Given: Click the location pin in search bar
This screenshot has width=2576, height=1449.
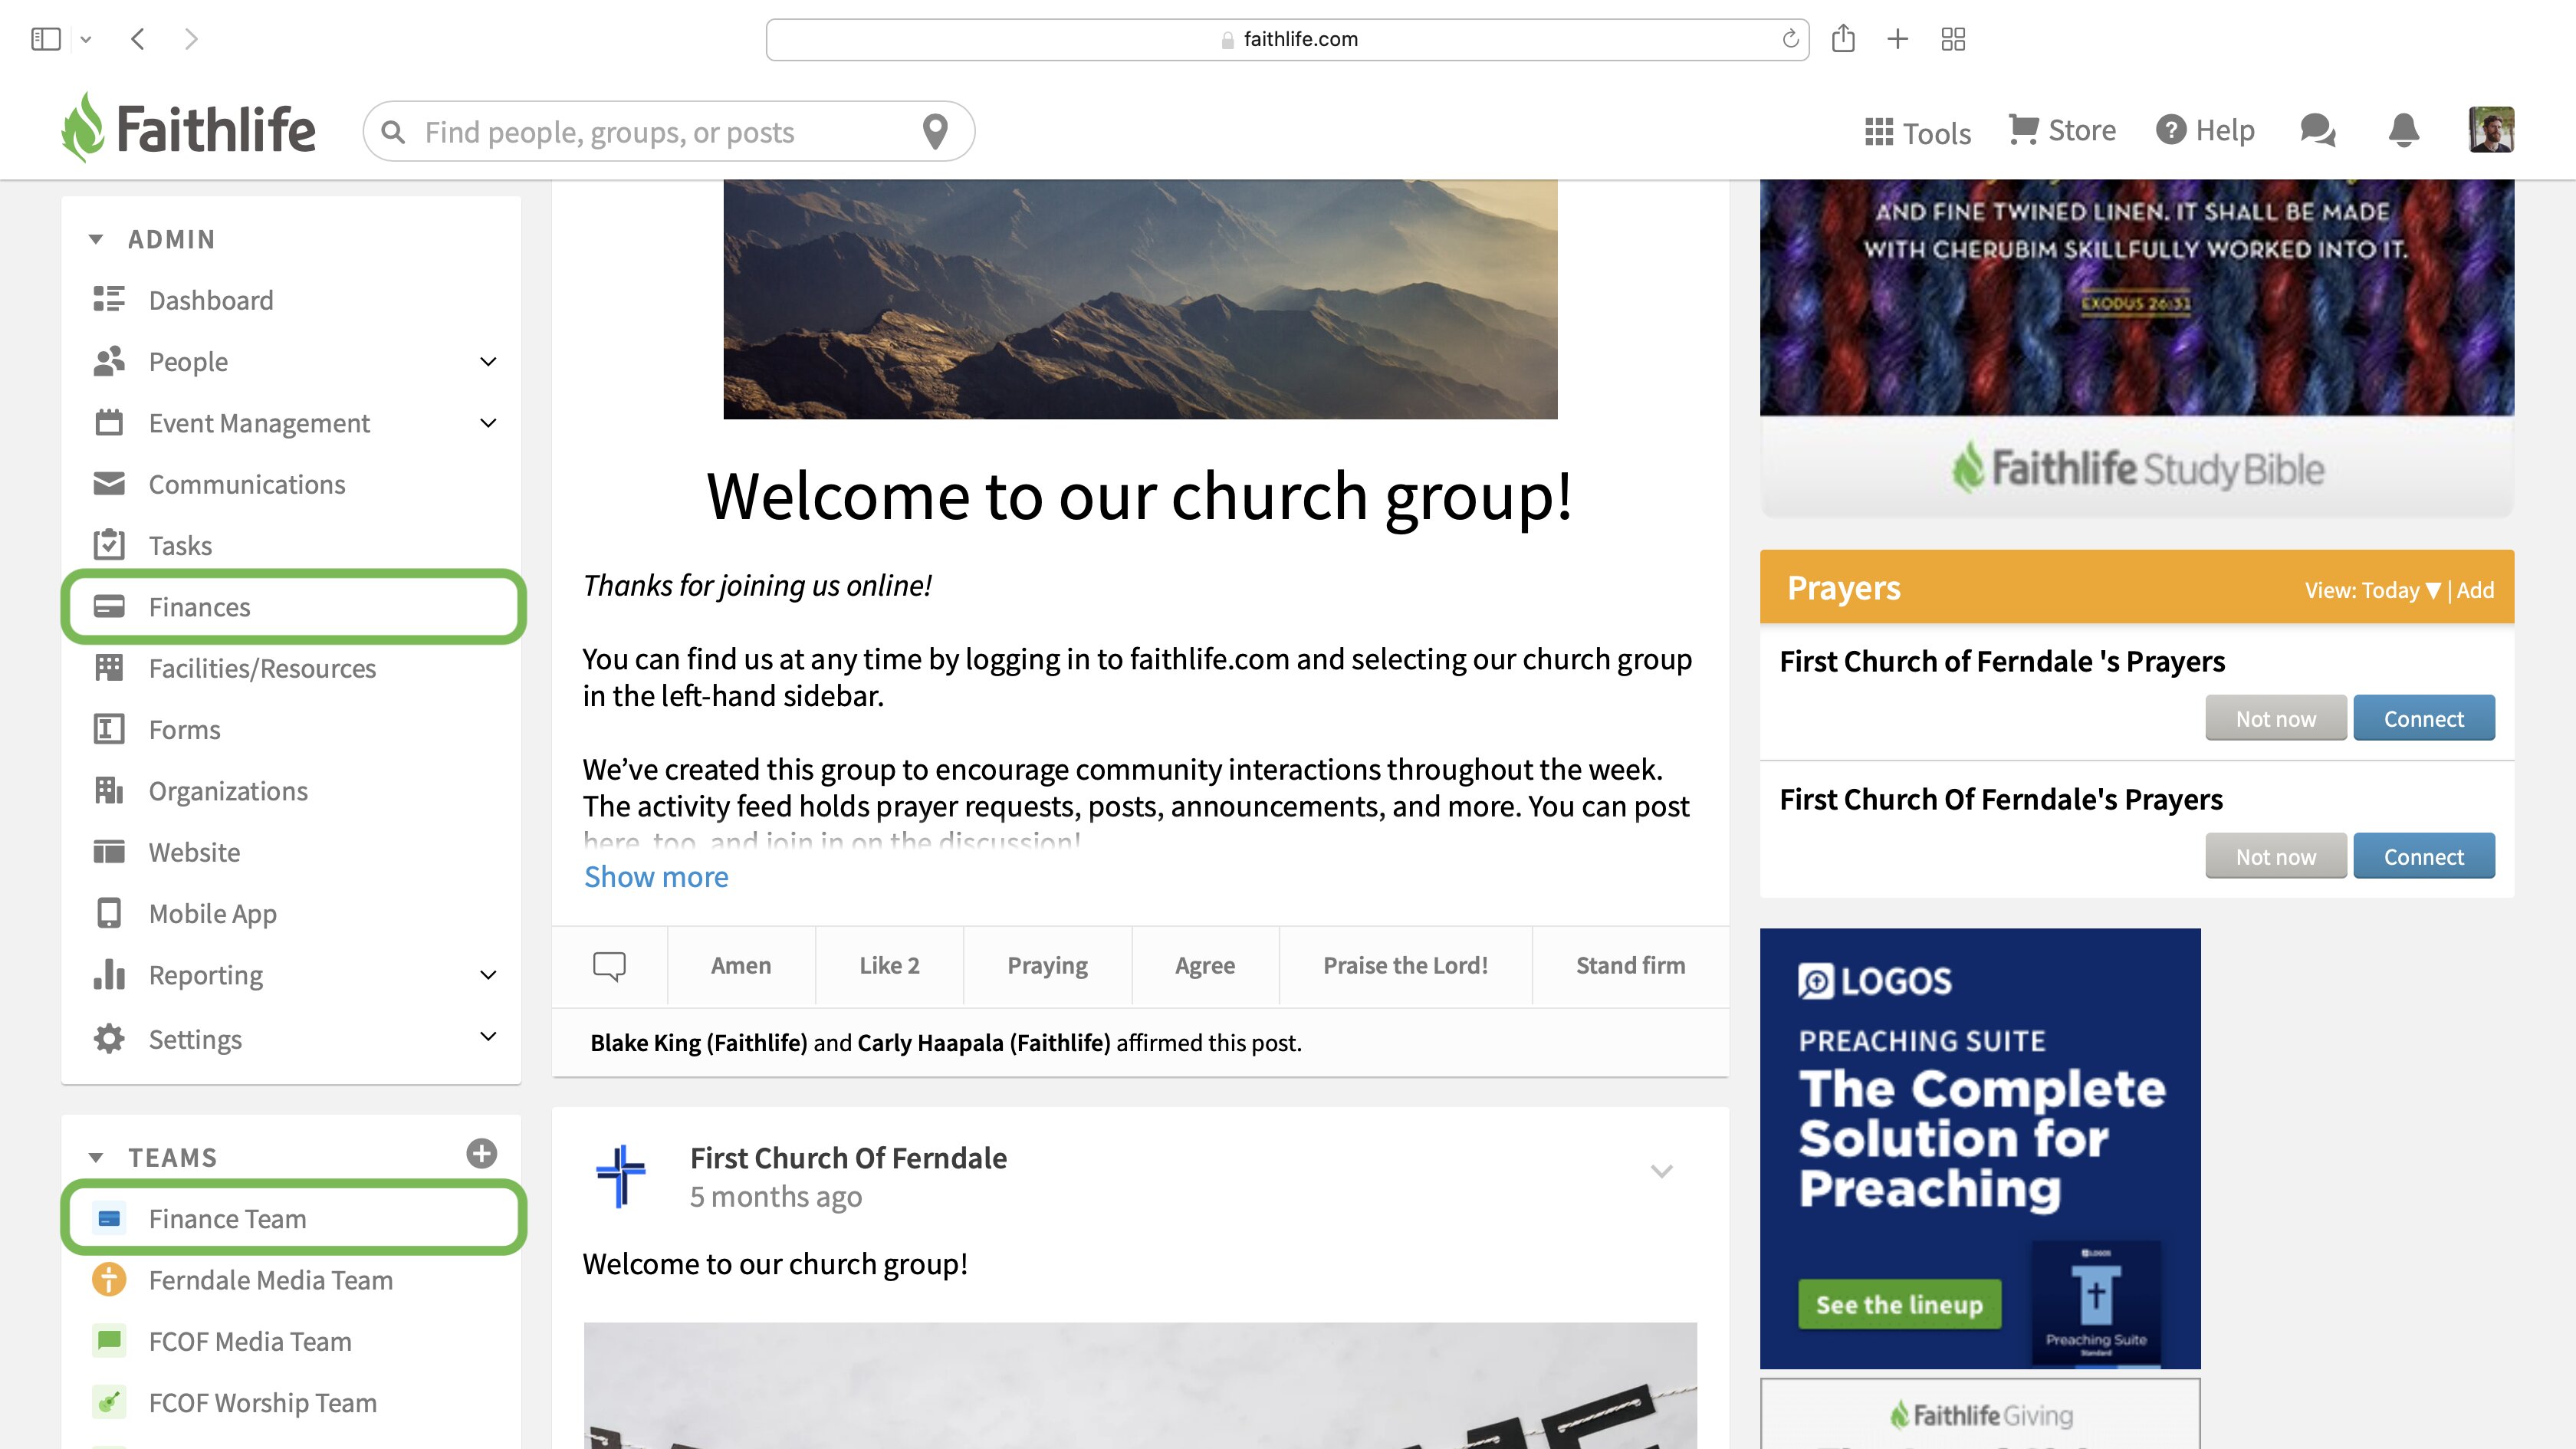Looking at the screenshot, I should pyautogui.click(x=935, y=131).
